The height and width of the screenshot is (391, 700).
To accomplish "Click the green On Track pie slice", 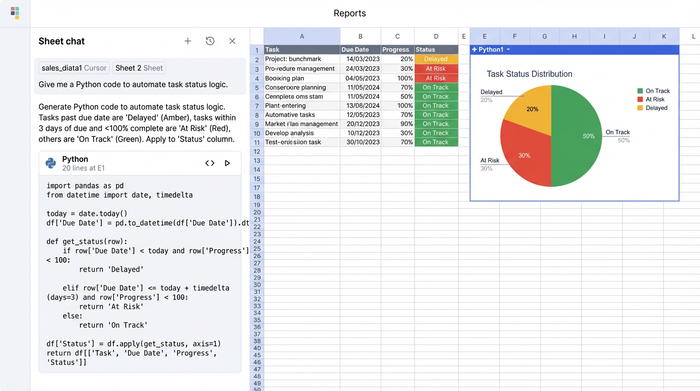I will [x=576, y=136].
